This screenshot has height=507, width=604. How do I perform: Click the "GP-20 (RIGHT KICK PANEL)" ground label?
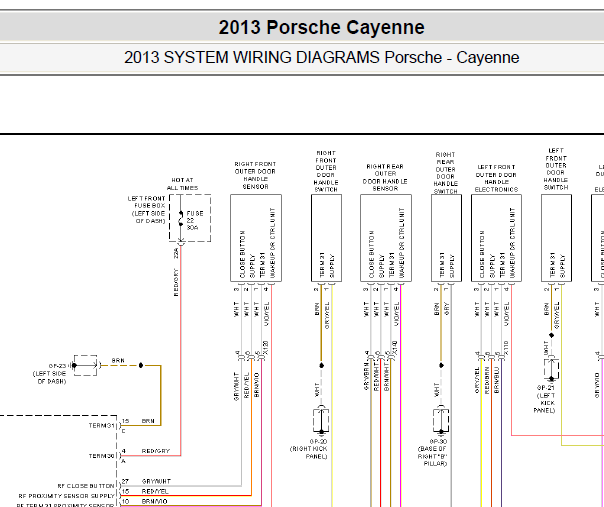309,449
